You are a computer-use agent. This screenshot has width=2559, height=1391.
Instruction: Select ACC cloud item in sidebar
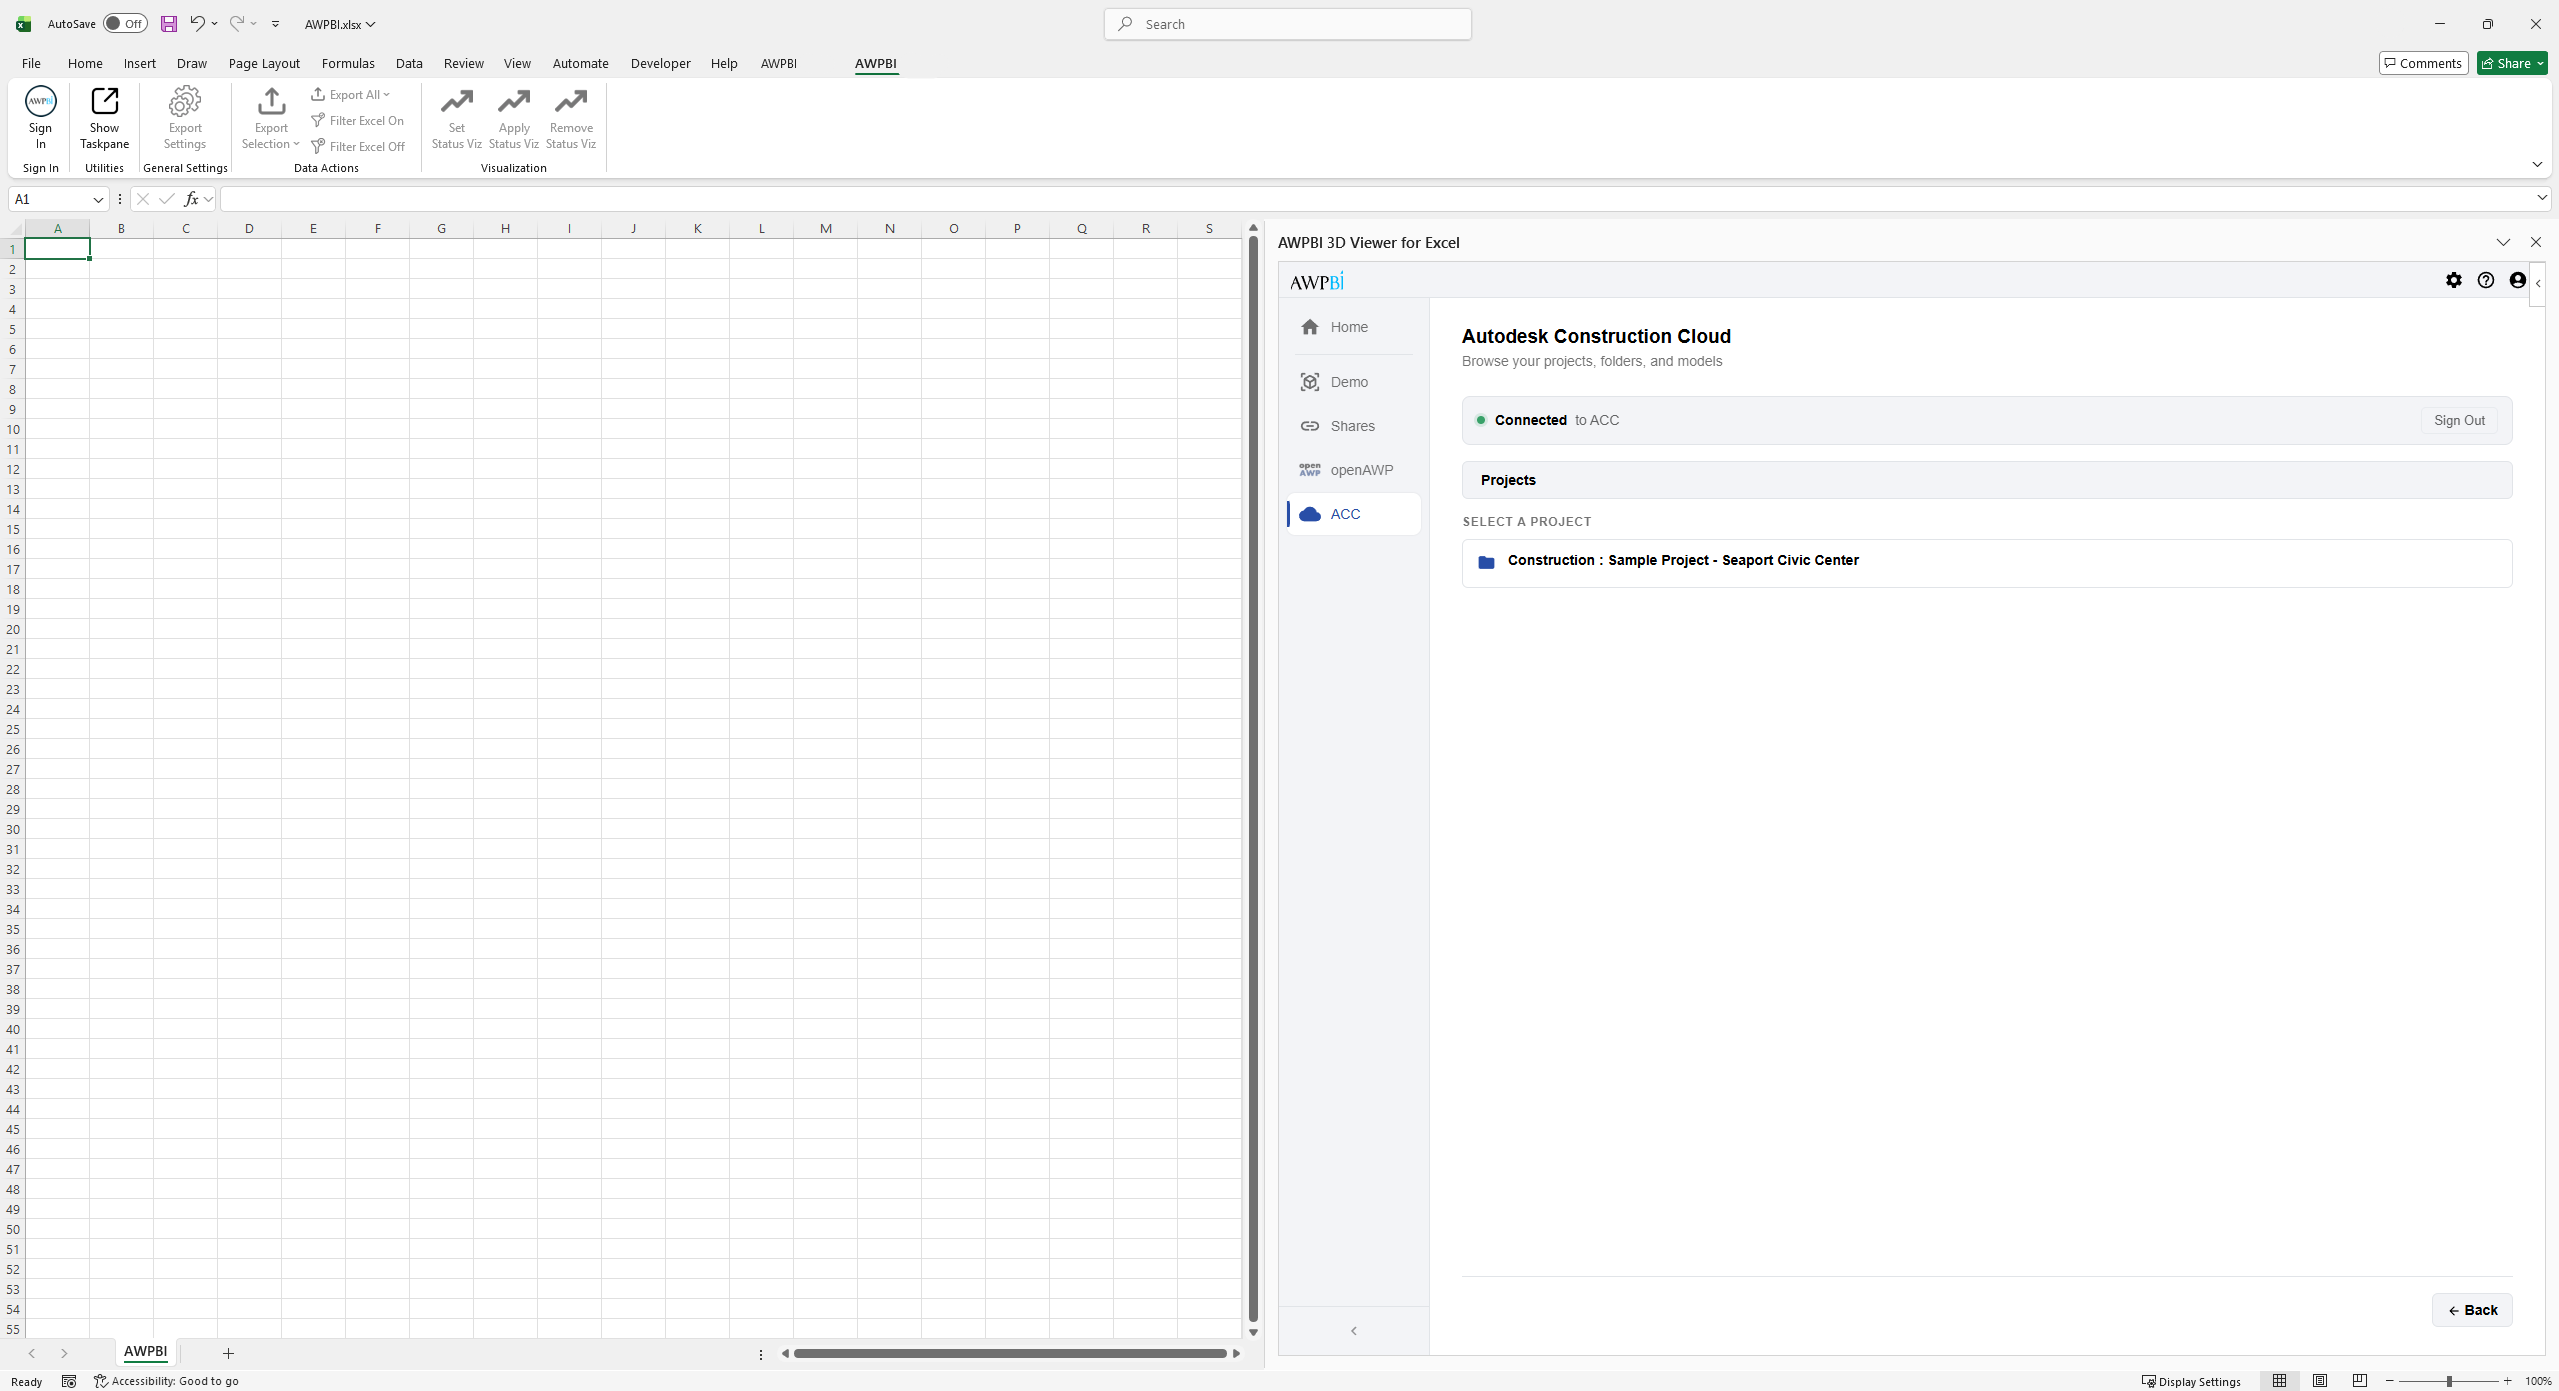[1353, 514]
